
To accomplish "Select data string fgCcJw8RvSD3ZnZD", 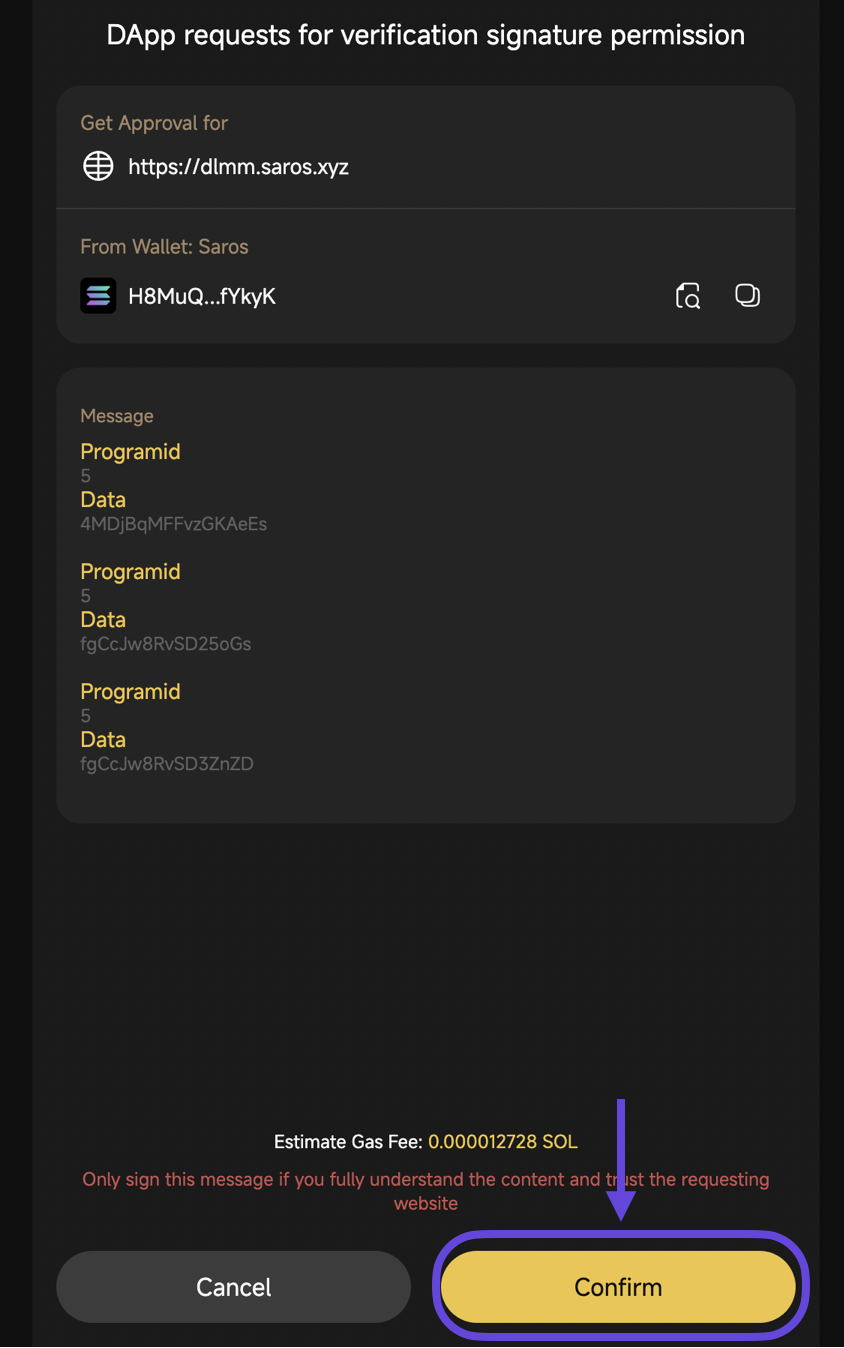I will point(167,764).
